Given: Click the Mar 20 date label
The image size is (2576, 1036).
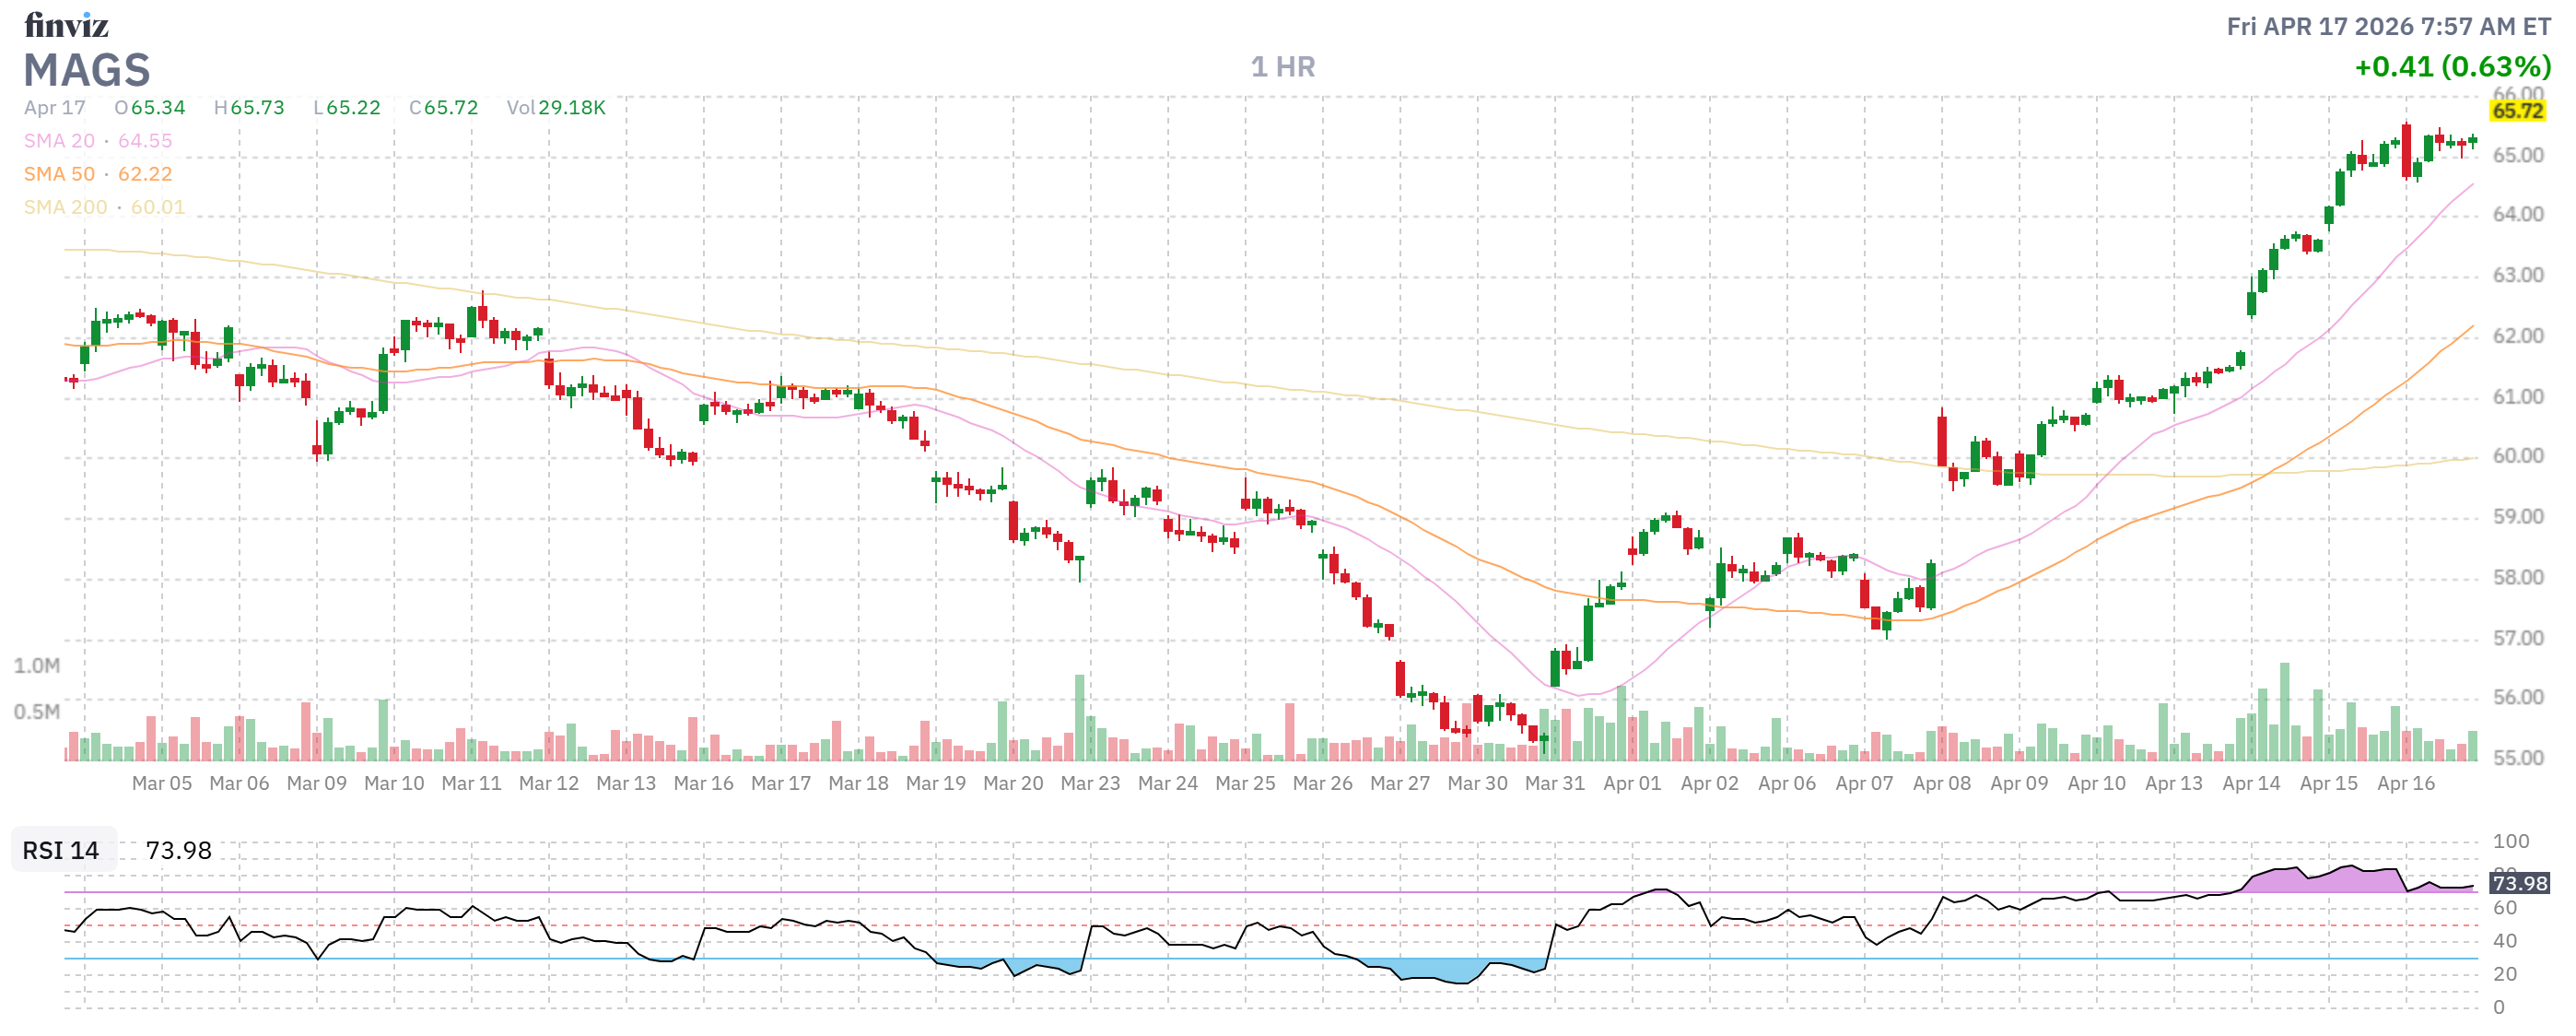Looking at the screenshot, I should (1013, 784).
